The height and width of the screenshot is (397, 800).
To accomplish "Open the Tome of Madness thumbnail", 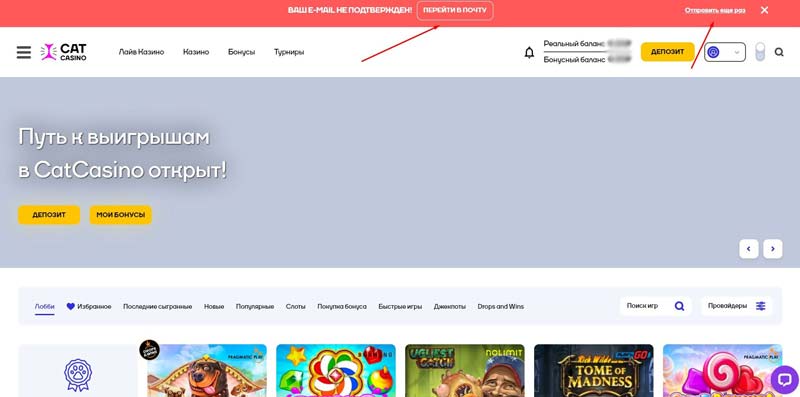I will pyautogui.click(x=594, y=371).
